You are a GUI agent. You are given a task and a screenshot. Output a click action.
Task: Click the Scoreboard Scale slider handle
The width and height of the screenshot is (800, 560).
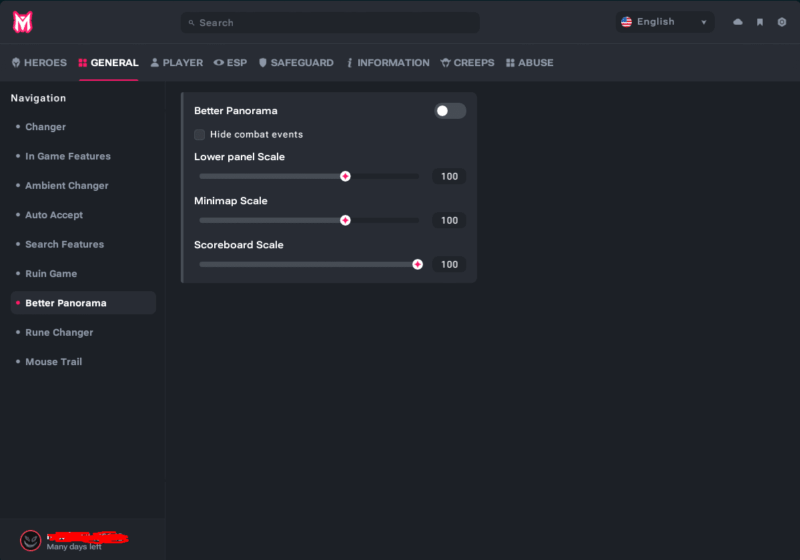pos(417,264)
